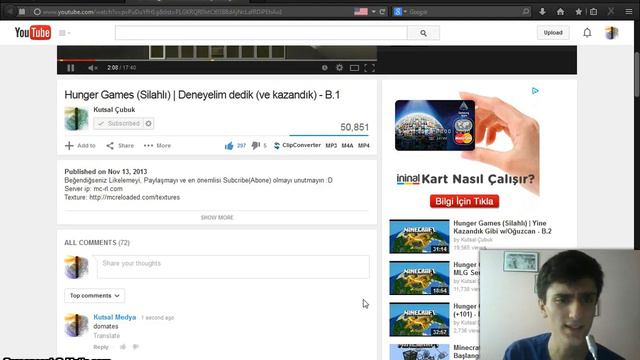
Task: Open the guide menu next to YouTube logo
Action: pyautogui.click(x=64, y=33)
